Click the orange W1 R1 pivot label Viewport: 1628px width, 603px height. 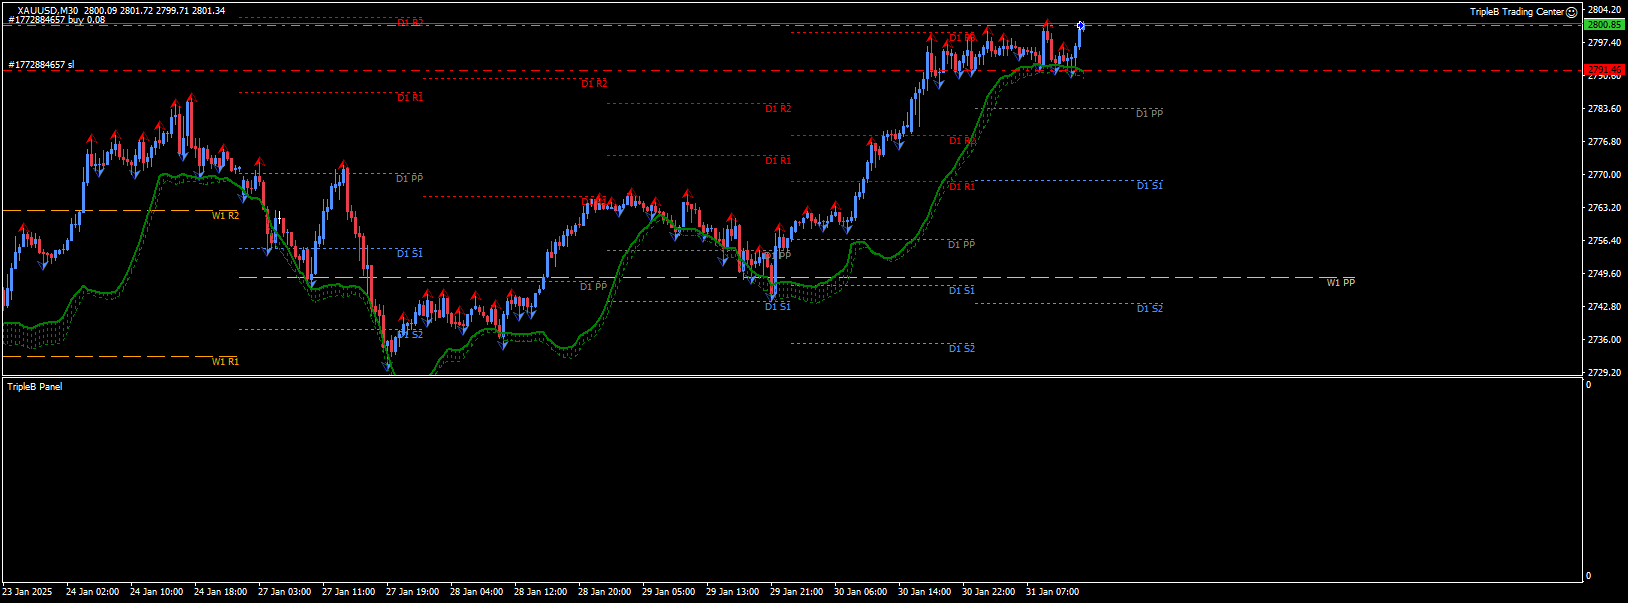click(225, 362)
